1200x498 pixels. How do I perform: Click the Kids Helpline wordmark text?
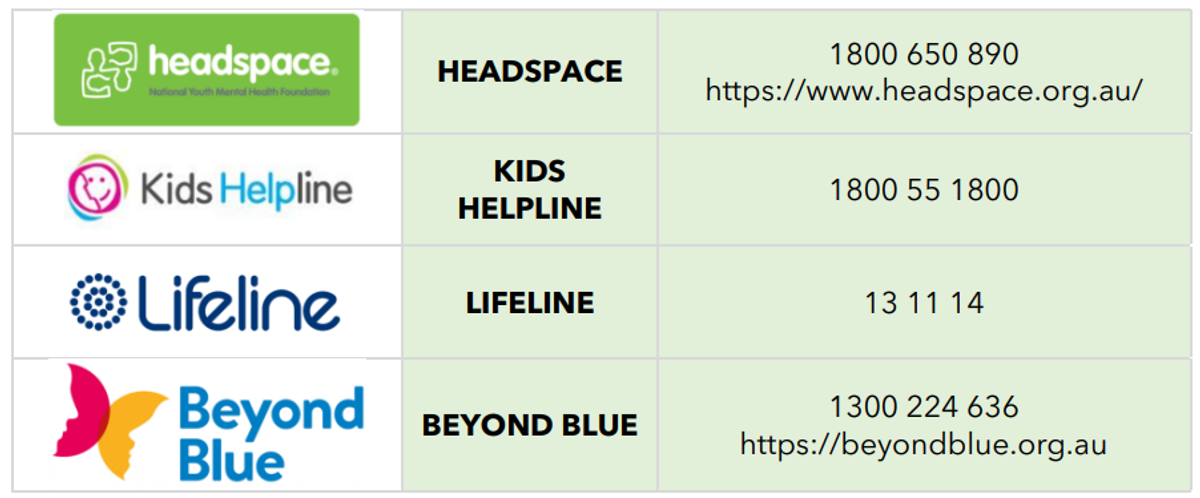[246, 188]
